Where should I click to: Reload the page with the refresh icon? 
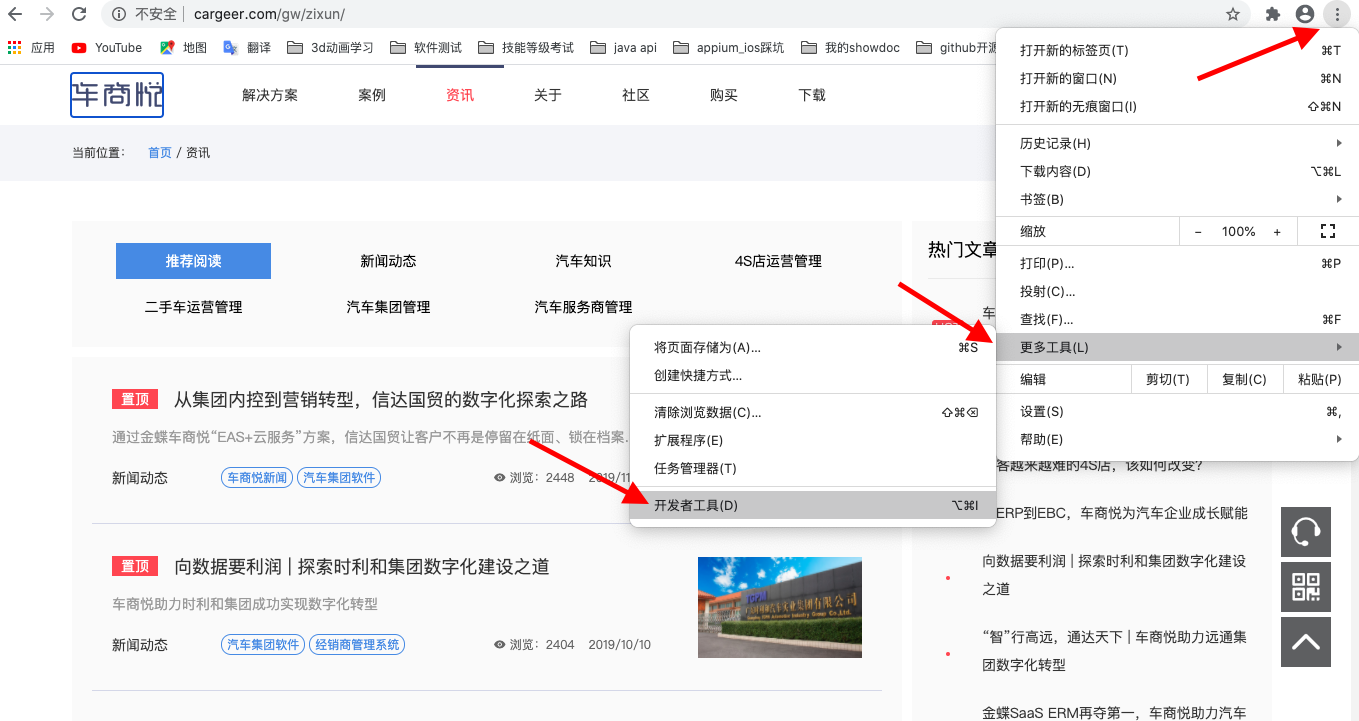click(79, 15)
